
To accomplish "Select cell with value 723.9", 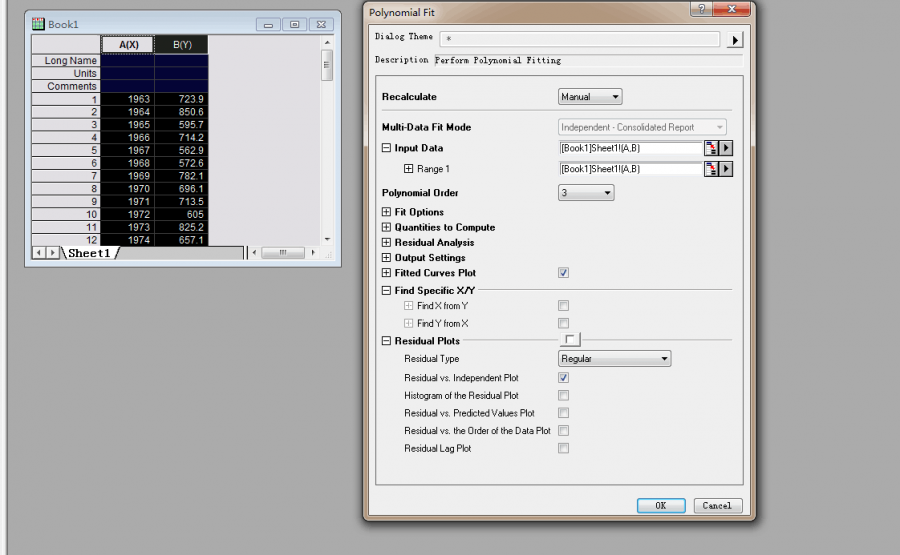I will tap(181, 99).
